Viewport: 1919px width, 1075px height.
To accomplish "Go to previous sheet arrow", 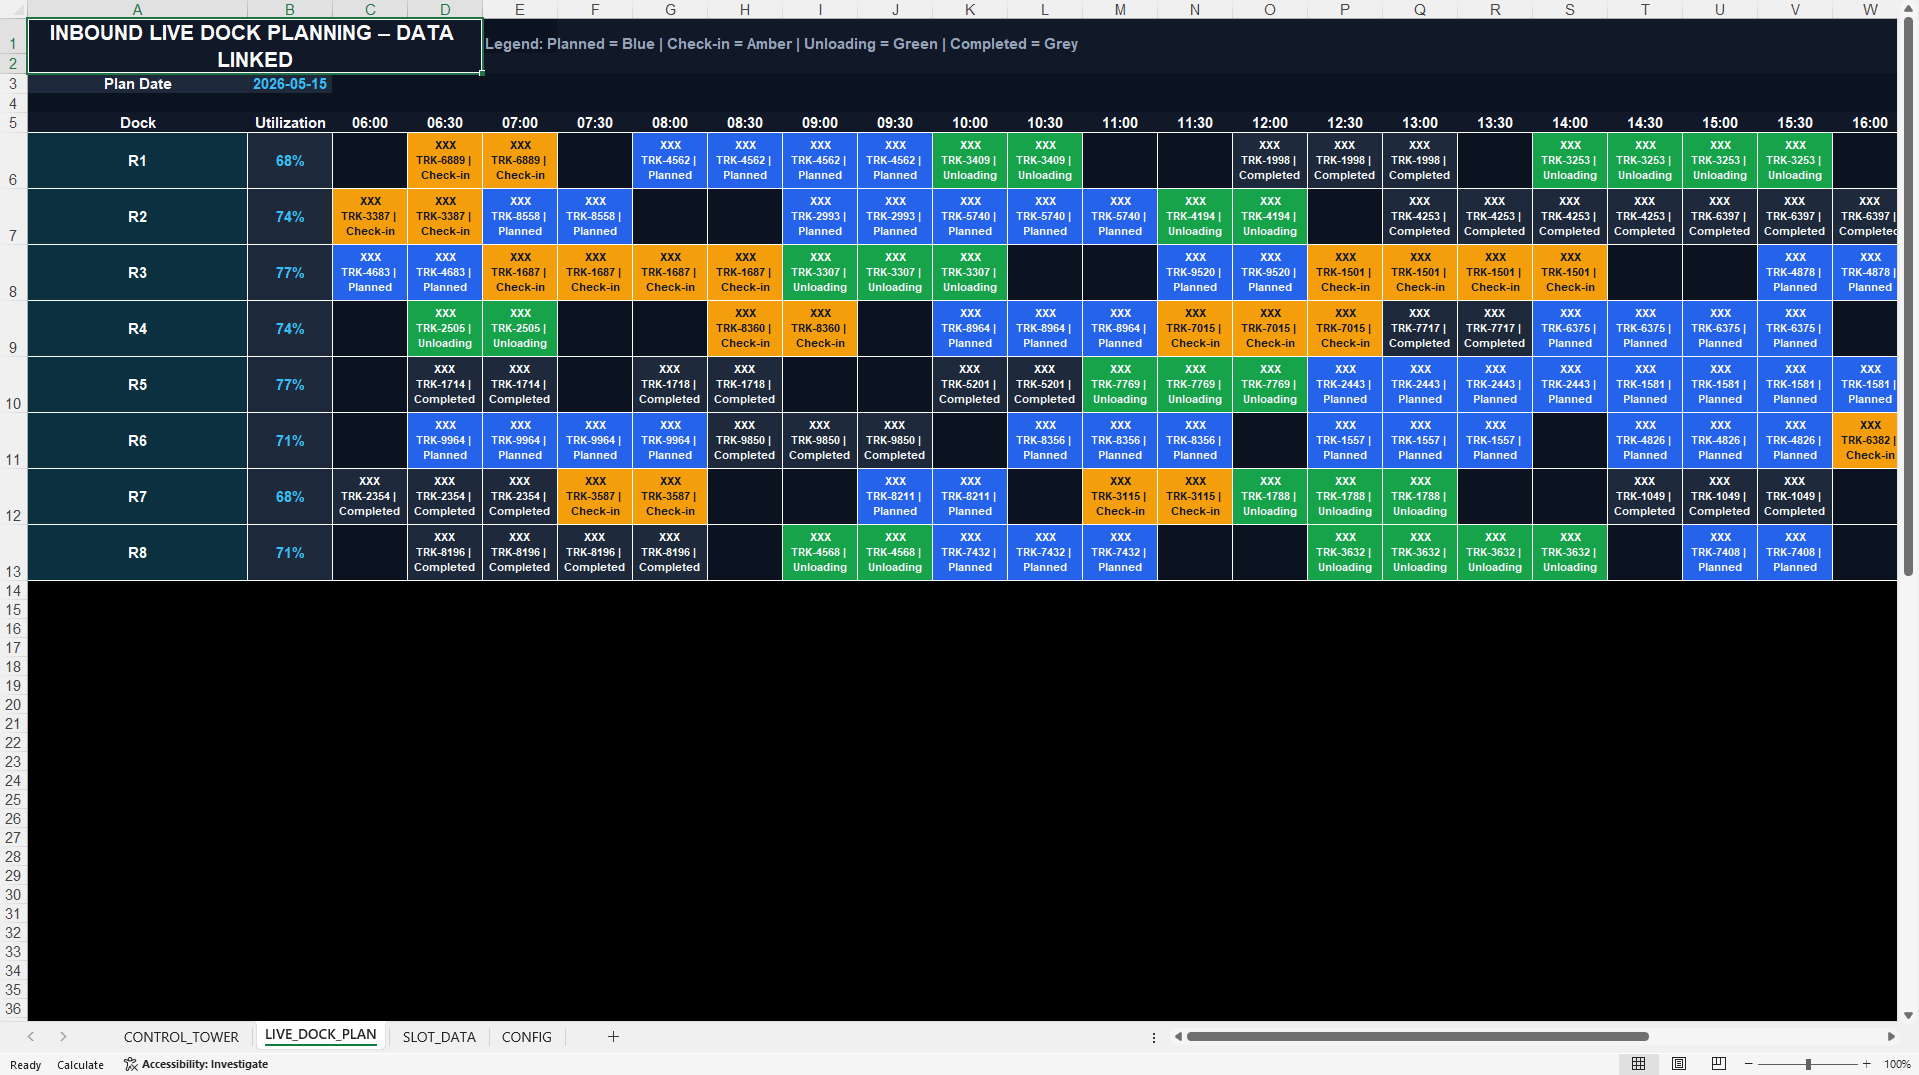I will (31, 1037).
